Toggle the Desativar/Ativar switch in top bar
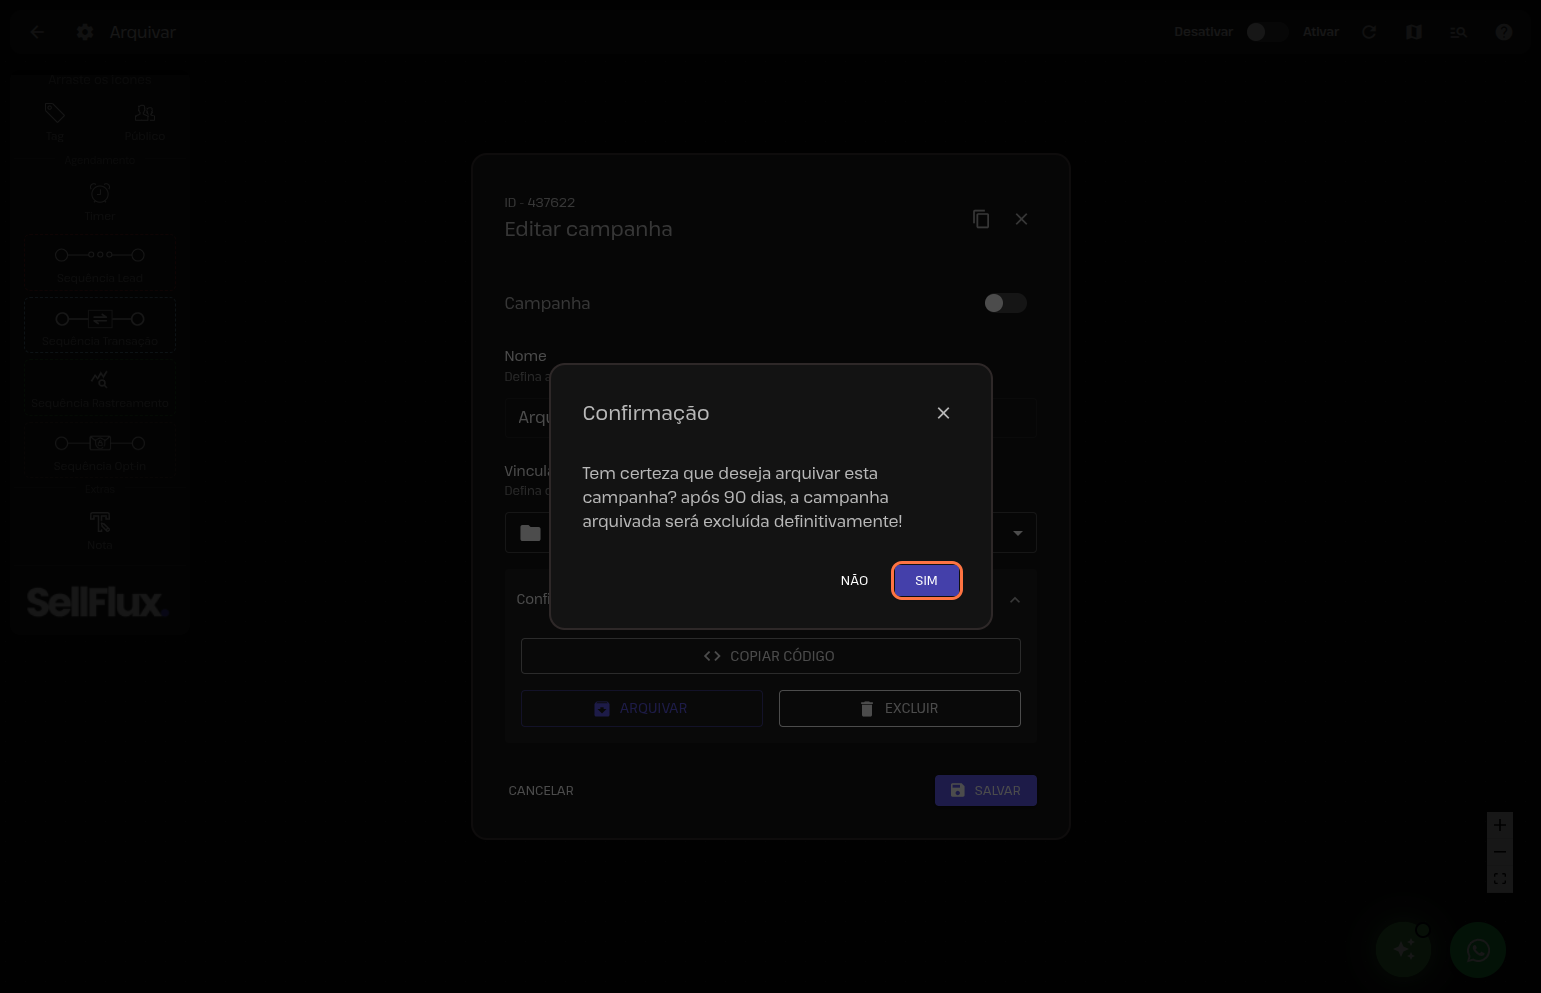Viewport: 1541px width, 993px height. coord(1265,32)
